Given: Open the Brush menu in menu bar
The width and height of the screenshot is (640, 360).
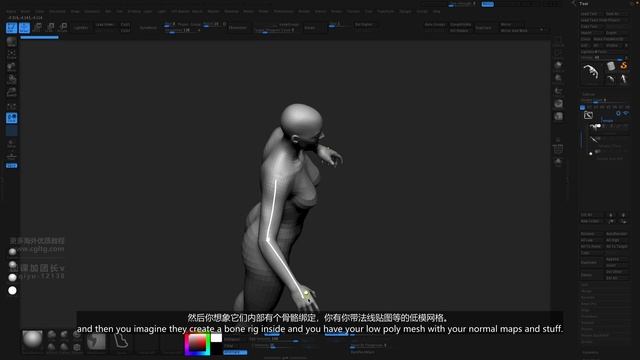Looking at the screenshot, I should click(x=25, y=11).
